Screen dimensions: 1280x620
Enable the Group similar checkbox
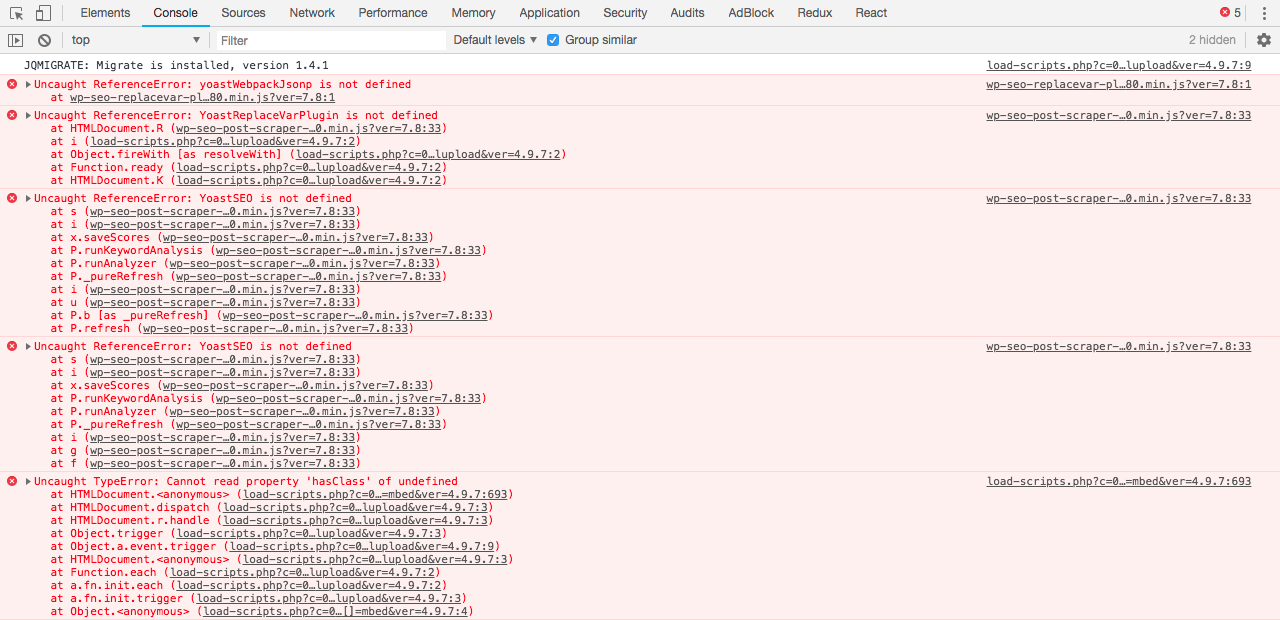click(553, 40)
